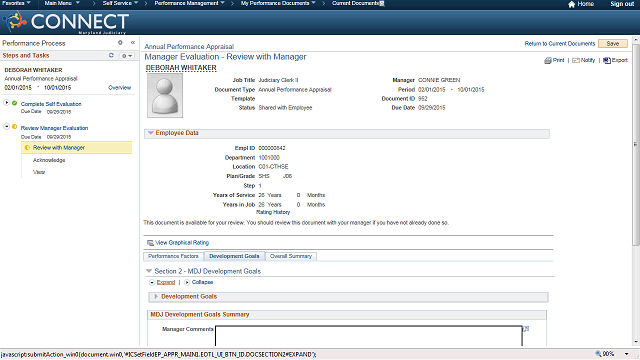Click the manager name CONNIE GREEN

(439, 80)
